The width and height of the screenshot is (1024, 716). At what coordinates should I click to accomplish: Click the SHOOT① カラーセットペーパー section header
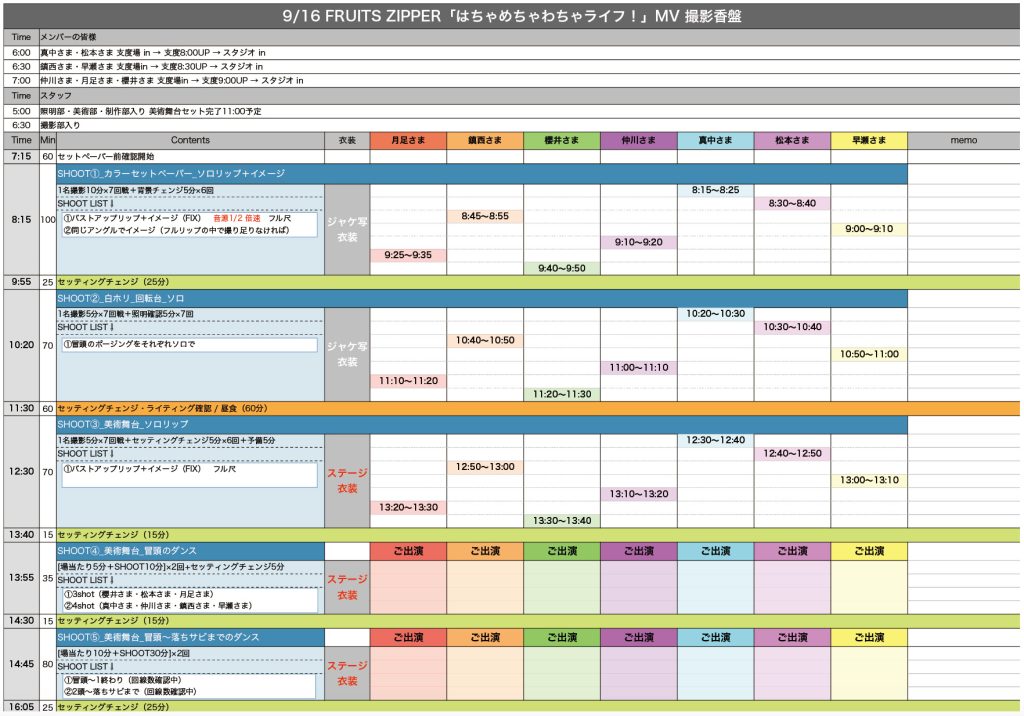coord(190,174)
